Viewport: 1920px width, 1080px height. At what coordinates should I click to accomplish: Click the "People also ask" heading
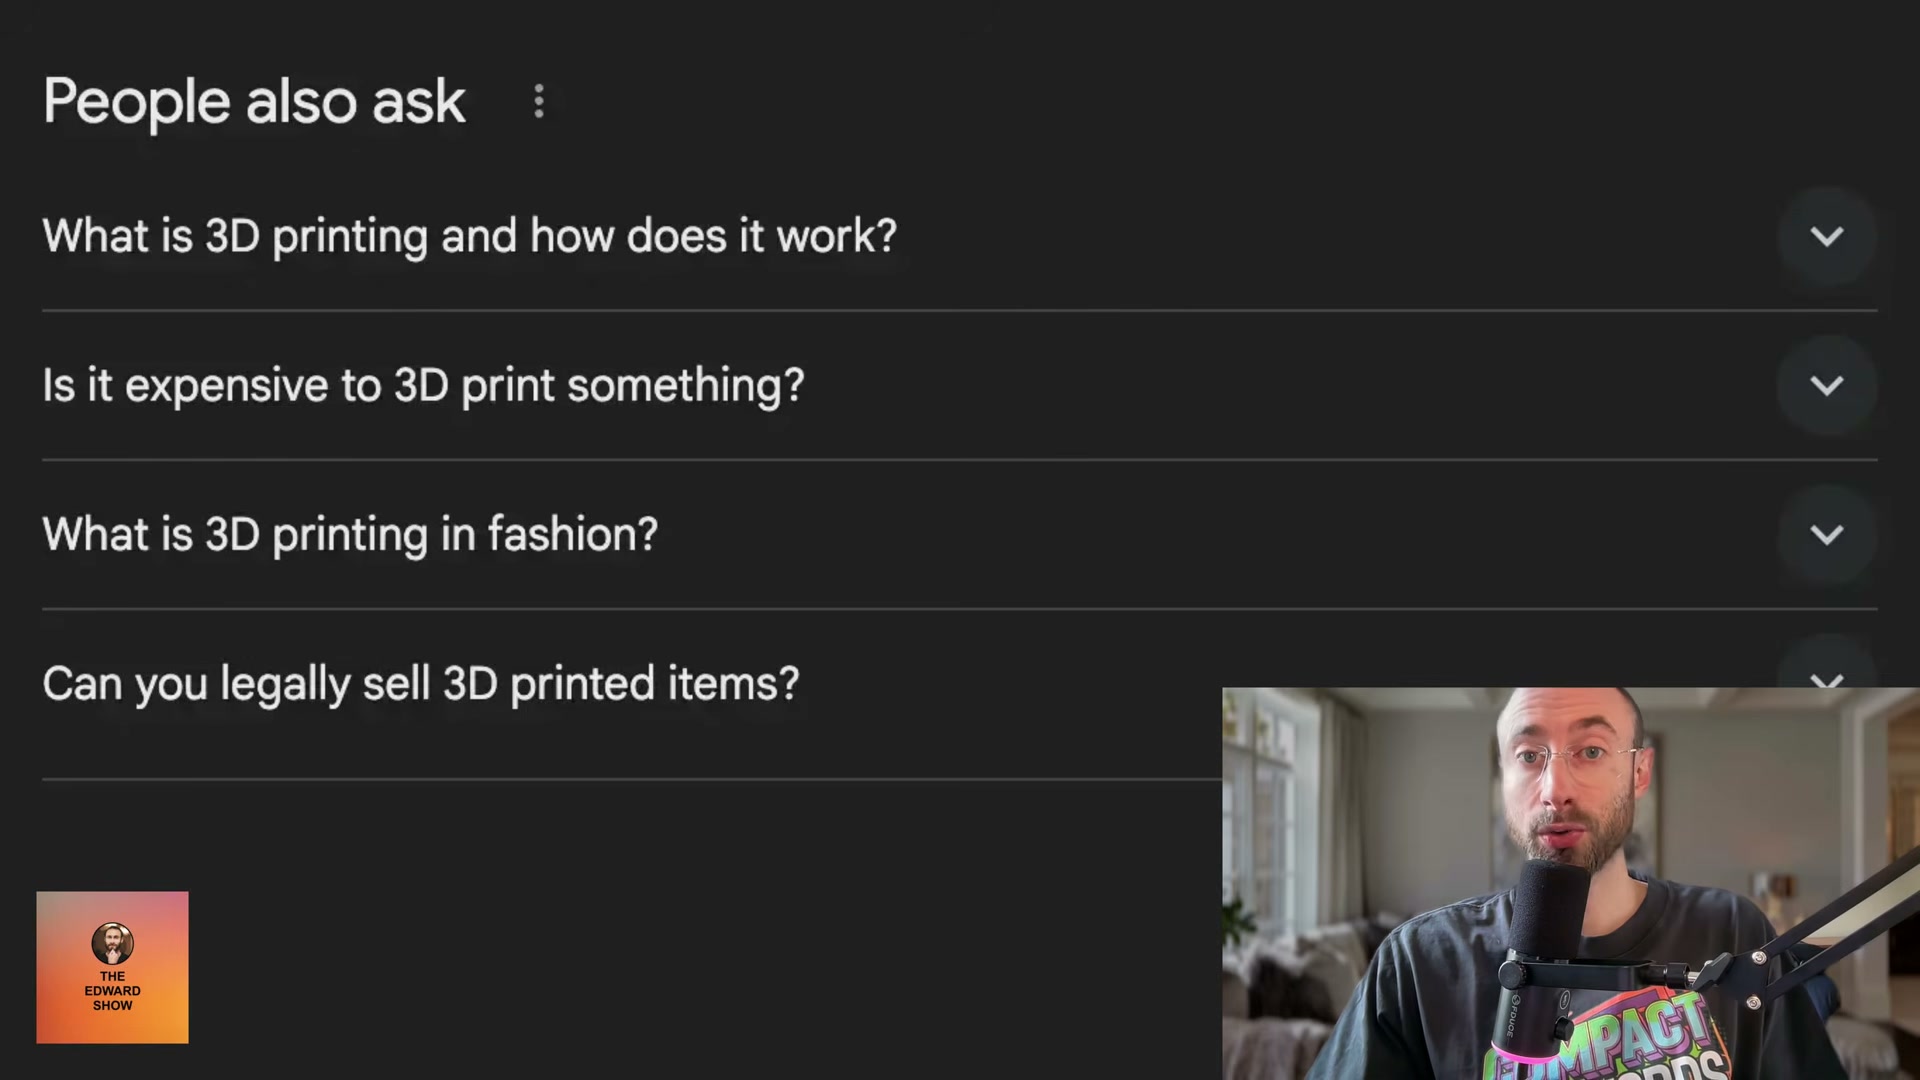(254, 101)
